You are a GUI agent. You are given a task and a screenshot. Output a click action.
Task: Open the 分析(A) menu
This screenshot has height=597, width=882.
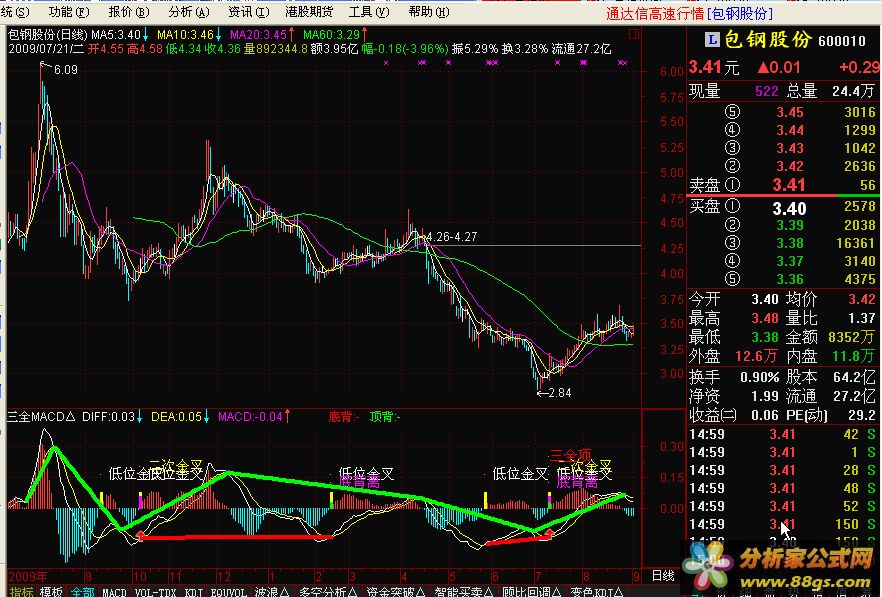(x=189, y=11)
